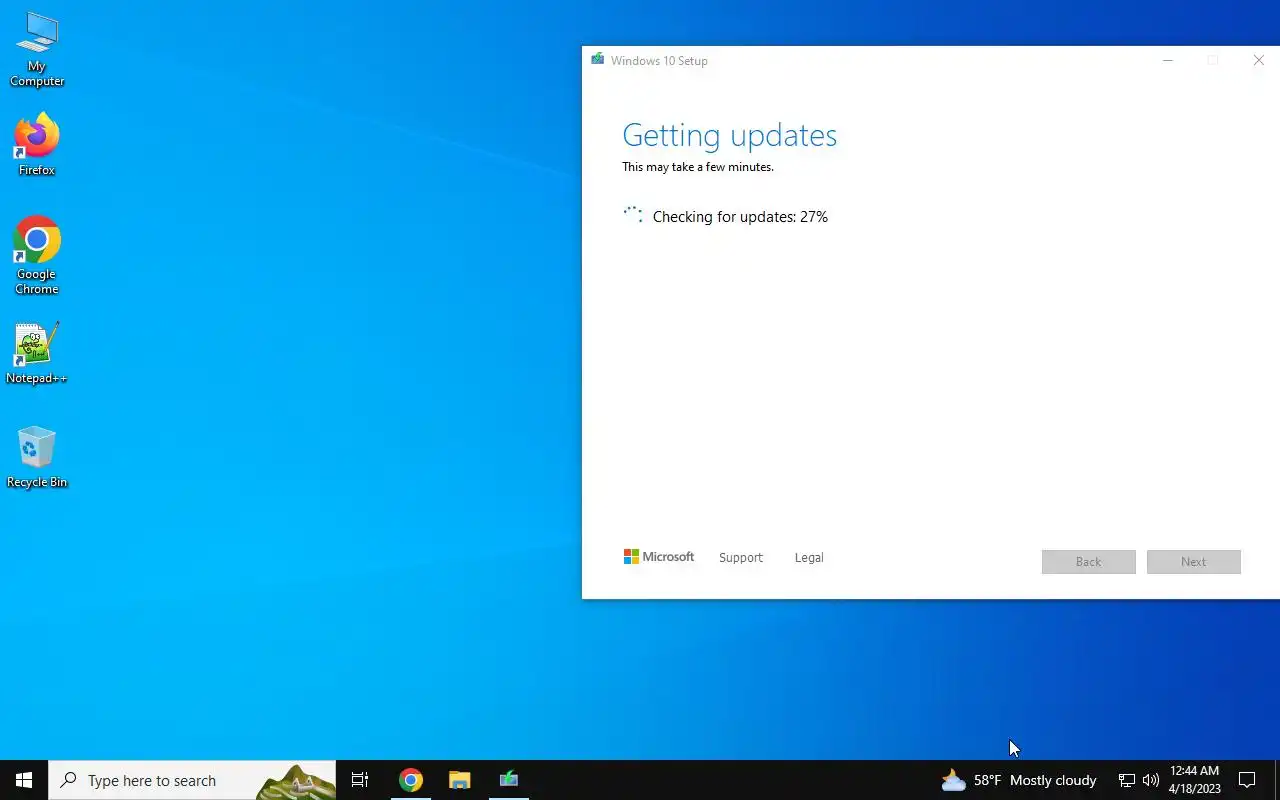Viewport: 1280px width, 800px height.
Task: Click the 'Getting updates' heading
Action: 729,135
